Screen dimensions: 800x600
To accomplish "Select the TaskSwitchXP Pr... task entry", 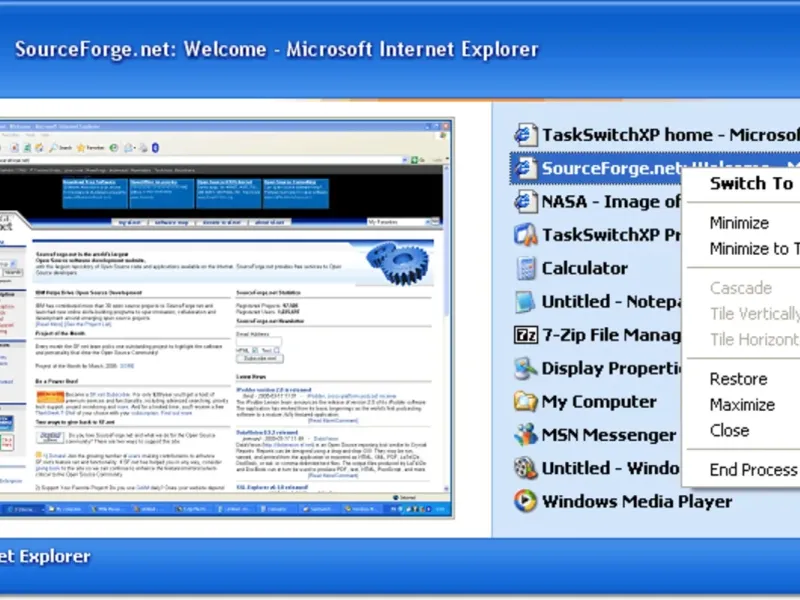I will point(596,235).
